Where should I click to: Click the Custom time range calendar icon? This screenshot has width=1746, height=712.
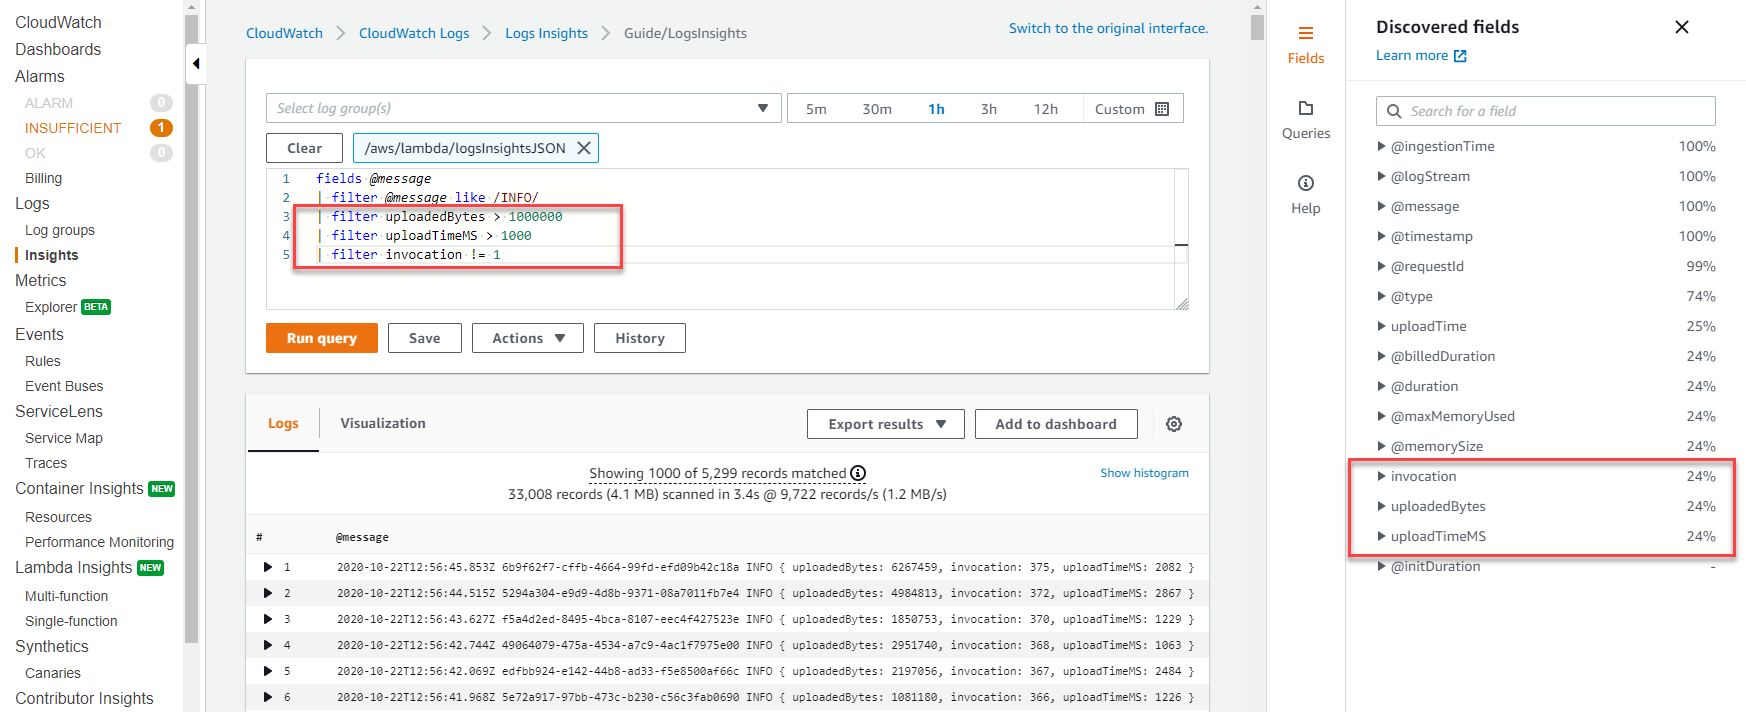tap(1162, 109)
